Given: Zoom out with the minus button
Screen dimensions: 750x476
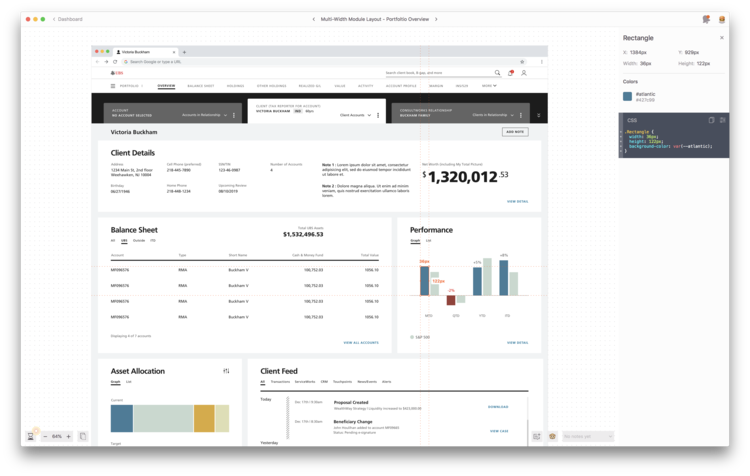Looking at the screenshot, I should (45, 436).
